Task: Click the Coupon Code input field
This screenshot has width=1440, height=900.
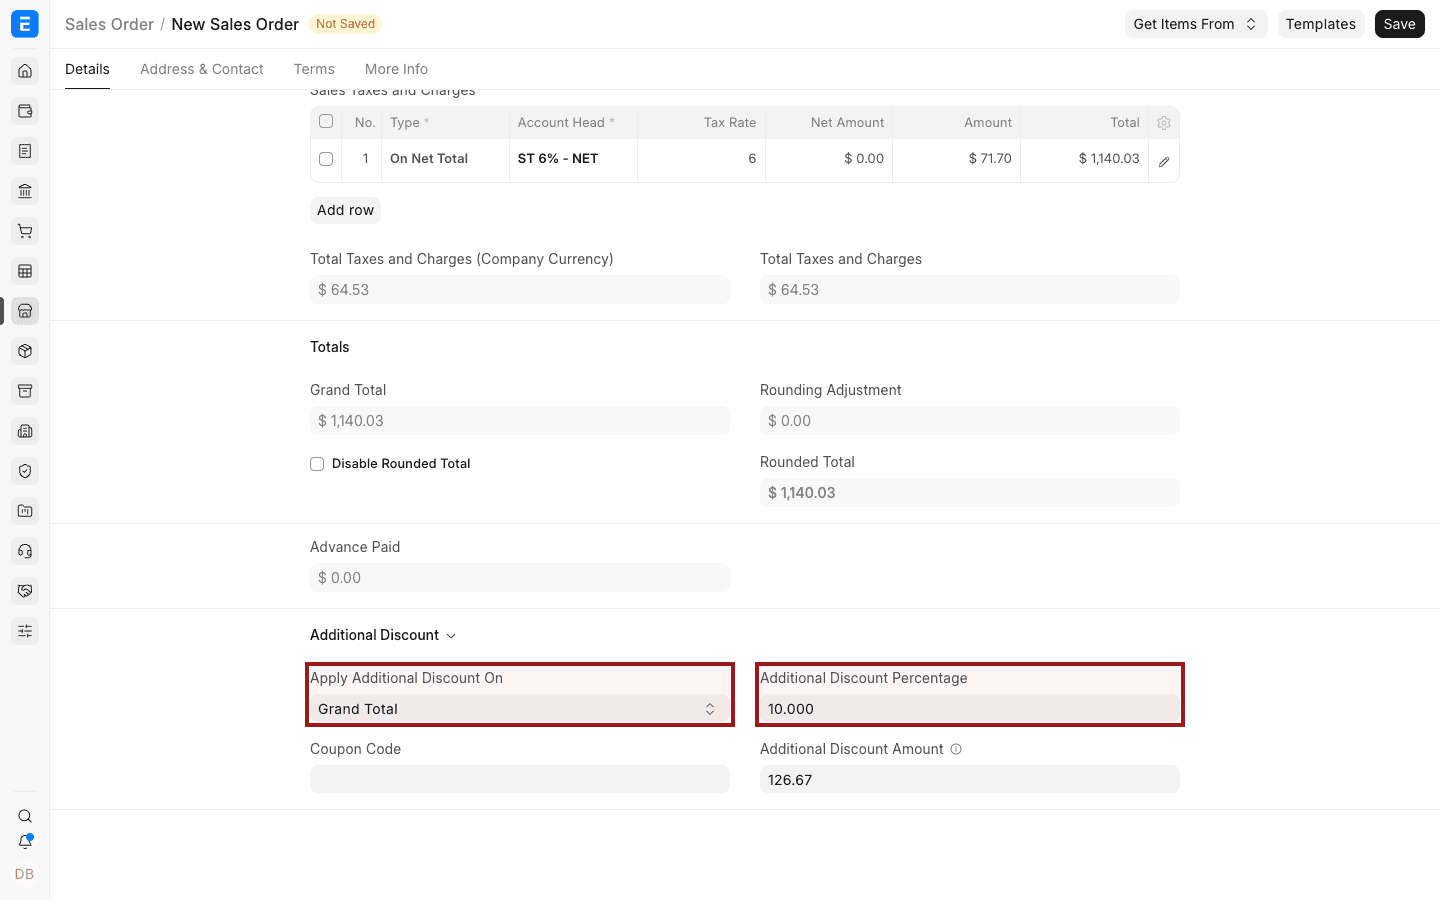Action: 520,779
